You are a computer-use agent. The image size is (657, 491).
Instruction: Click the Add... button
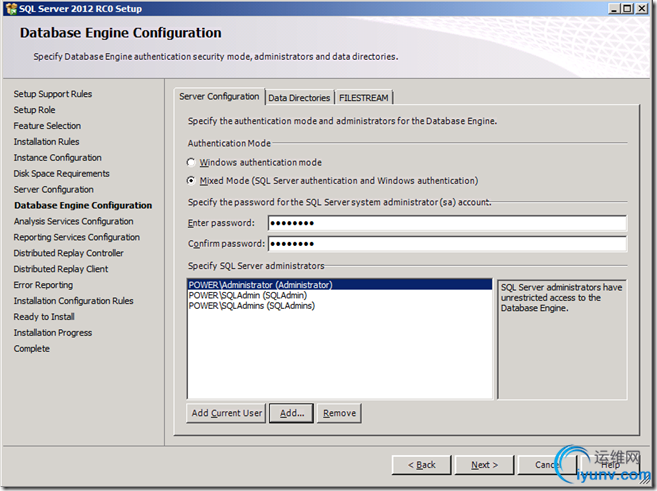coord(292,413)
